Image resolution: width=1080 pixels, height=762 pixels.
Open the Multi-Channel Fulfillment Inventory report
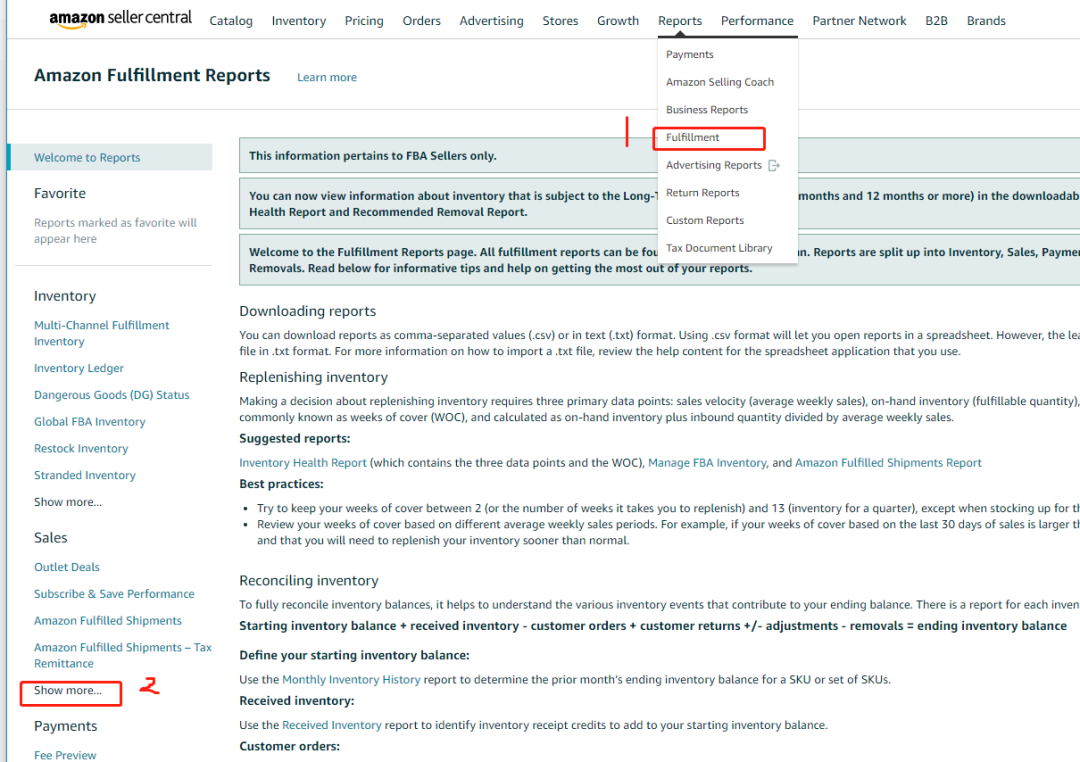(101, 333)
